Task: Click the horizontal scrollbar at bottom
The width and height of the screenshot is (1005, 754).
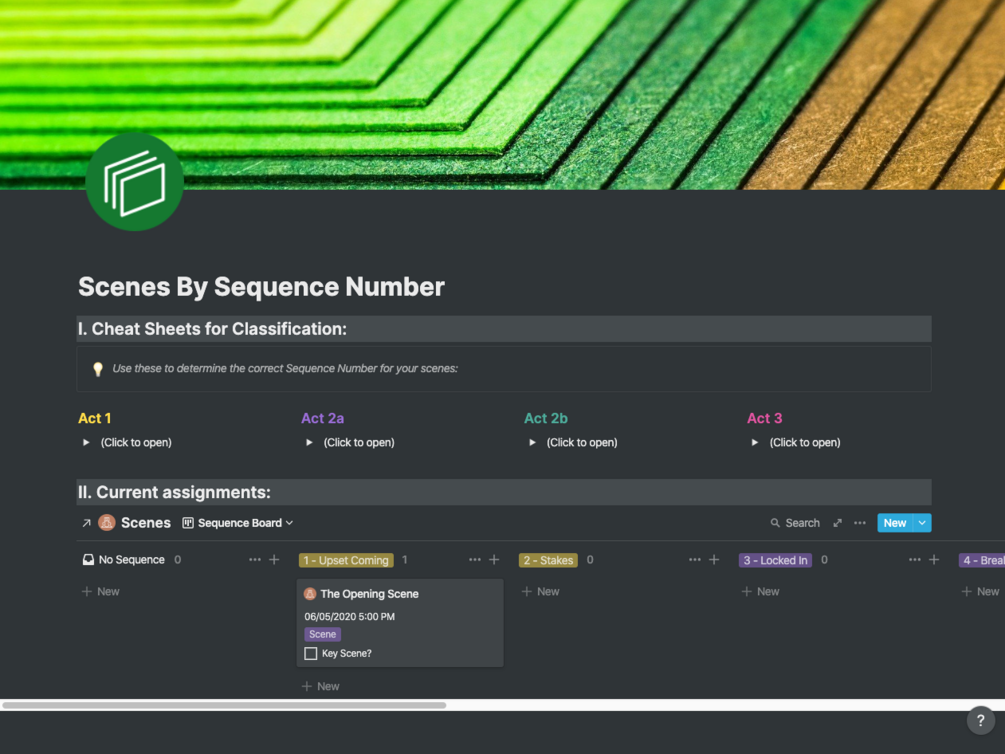Action: [224, 705]
